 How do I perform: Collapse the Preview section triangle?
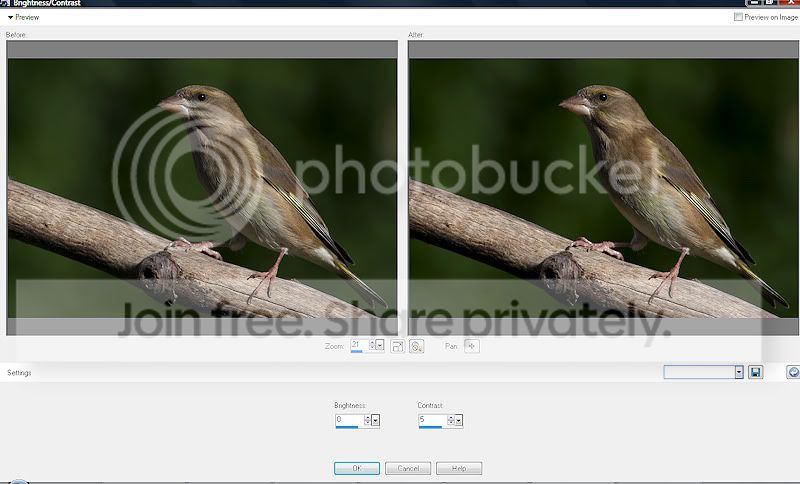[x=10, y=17]
